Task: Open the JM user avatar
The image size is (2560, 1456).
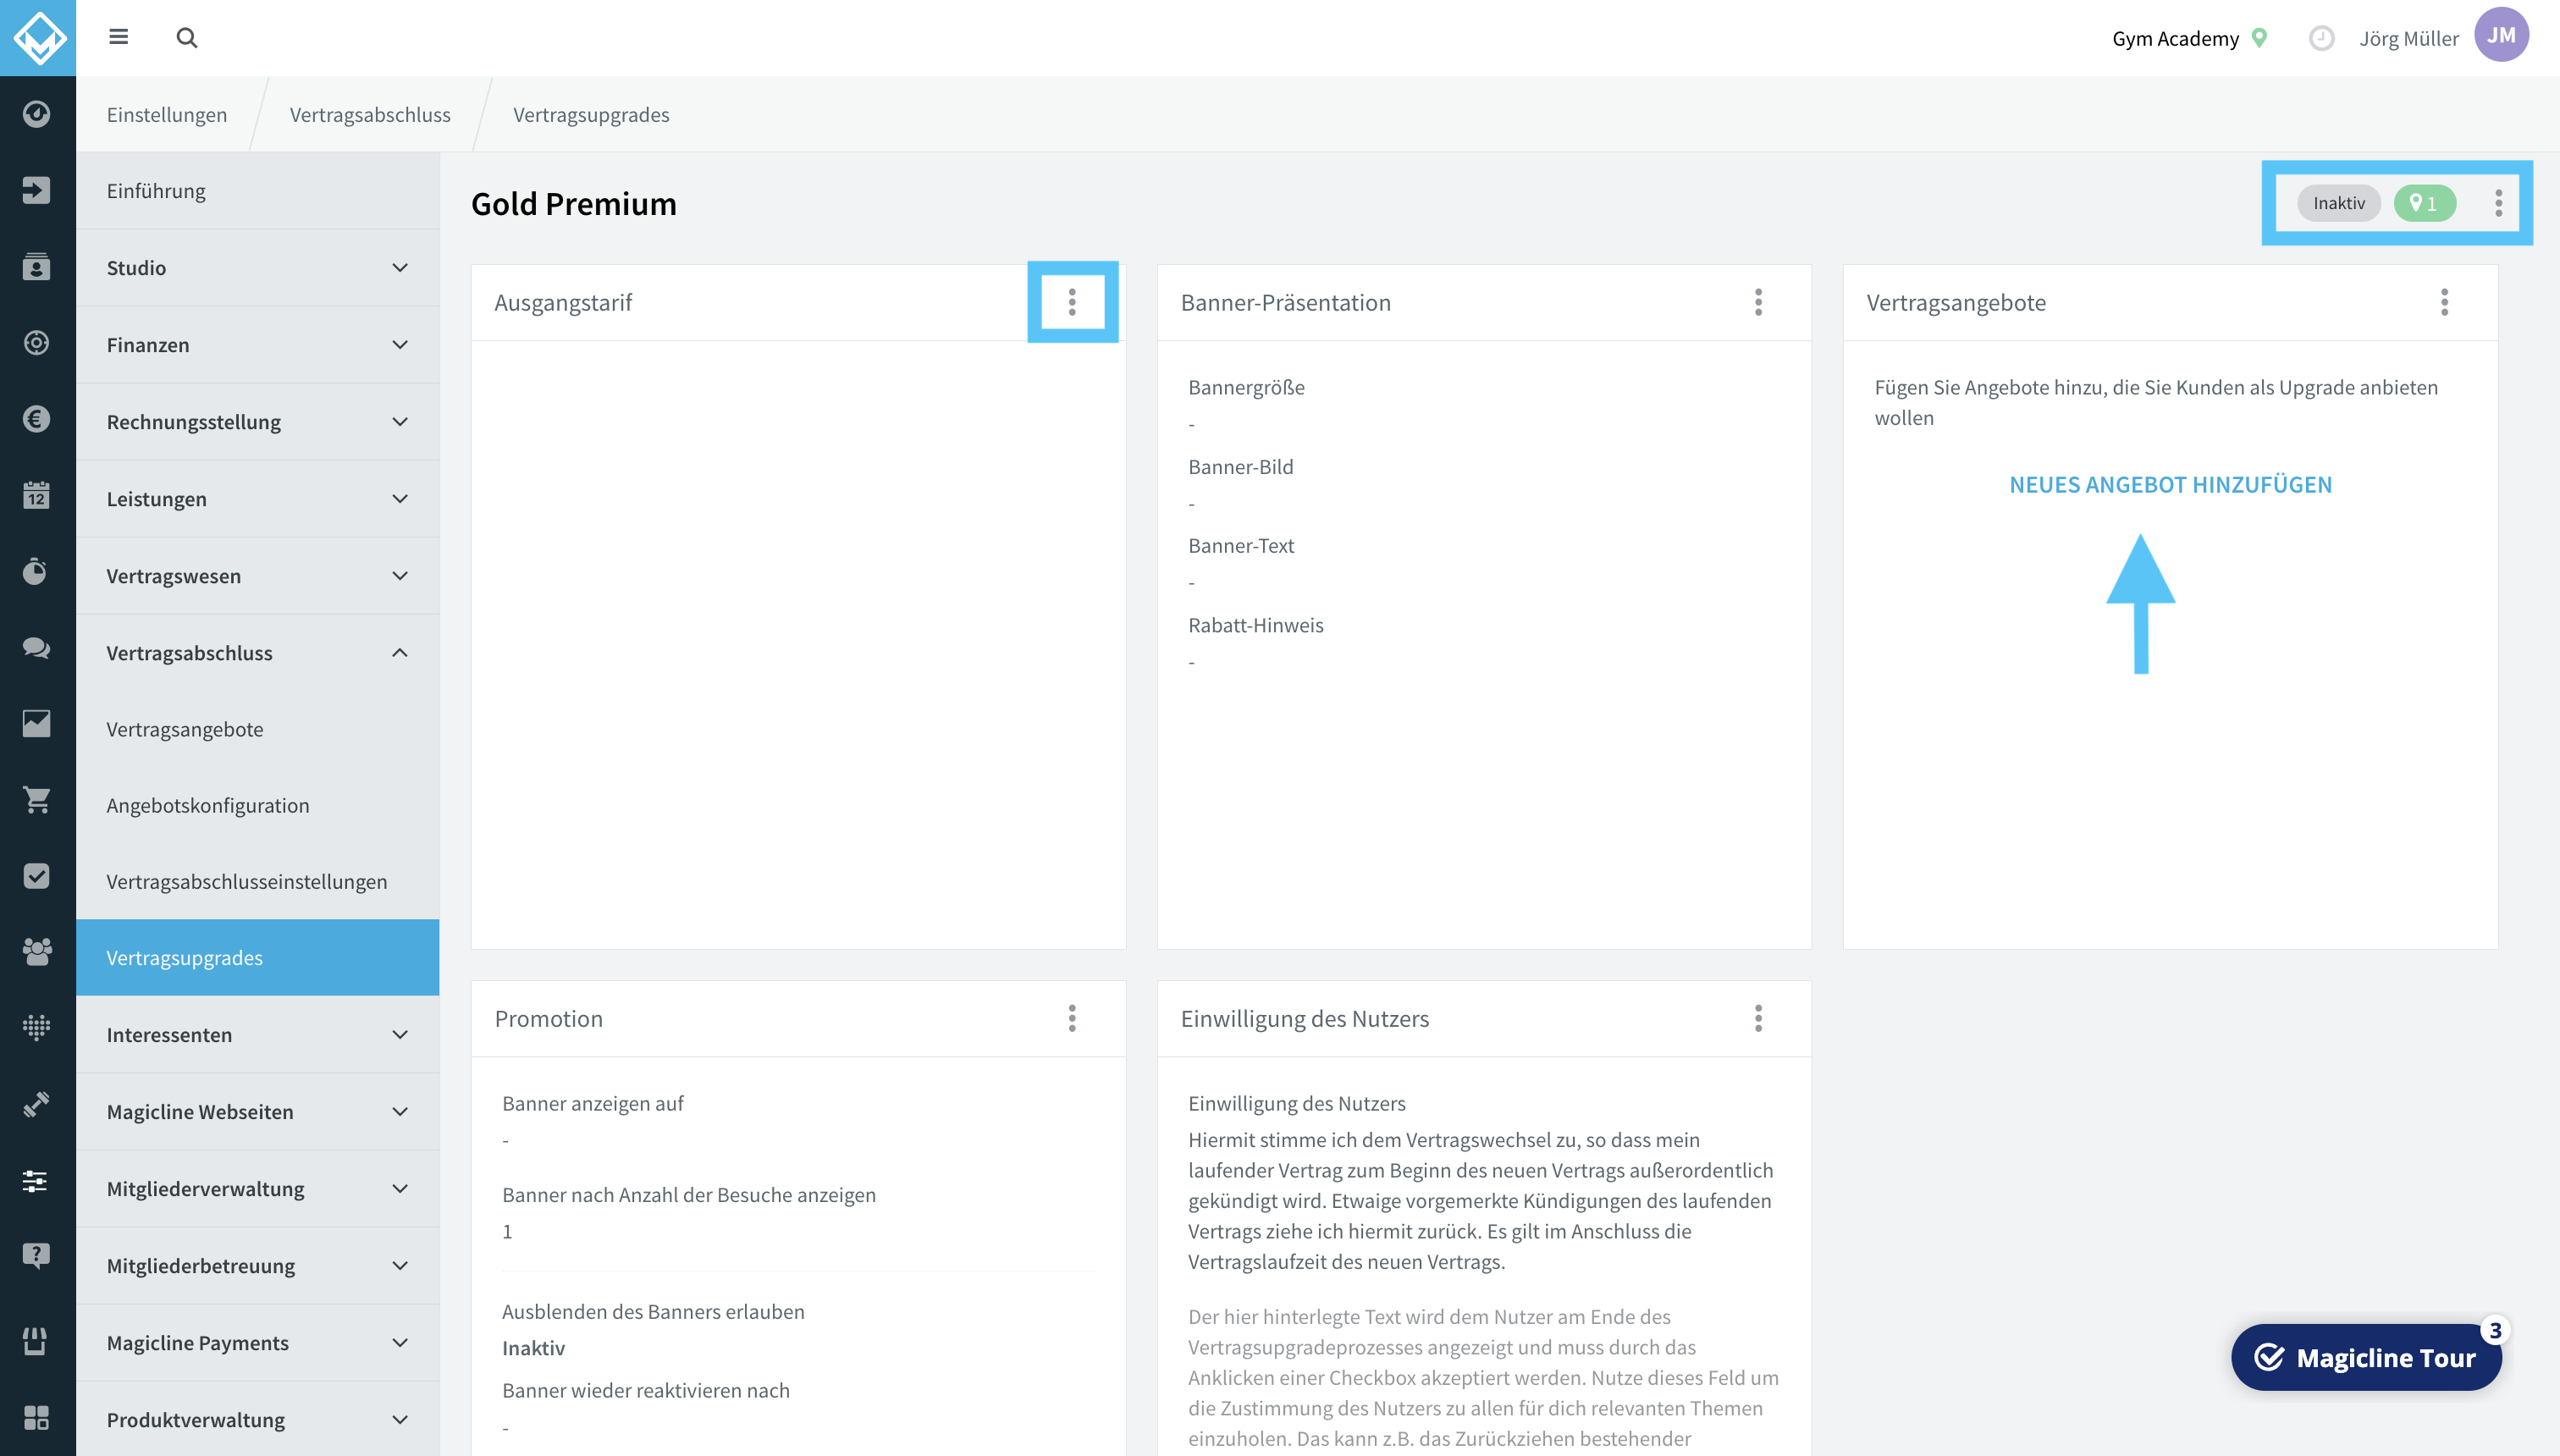Action: point(2501,36)
